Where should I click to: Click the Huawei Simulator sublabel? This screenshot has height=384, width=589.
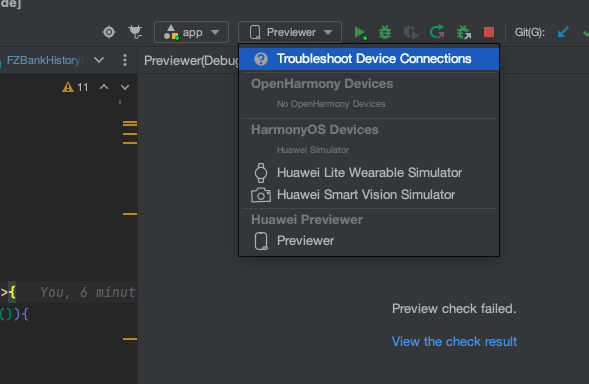313,150
